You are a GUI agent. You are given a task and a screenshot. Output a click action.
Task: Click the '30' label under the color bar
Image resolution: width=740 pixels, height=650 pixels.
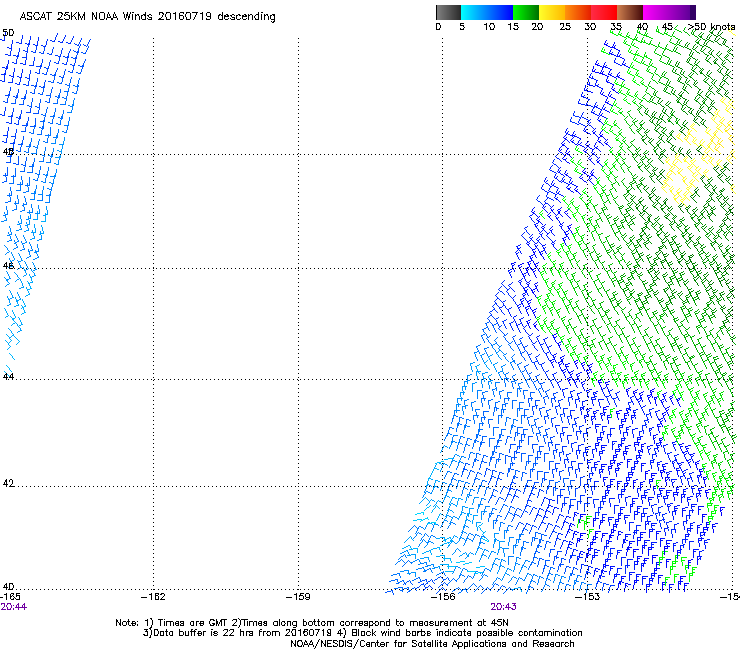(x=590, y=27)
